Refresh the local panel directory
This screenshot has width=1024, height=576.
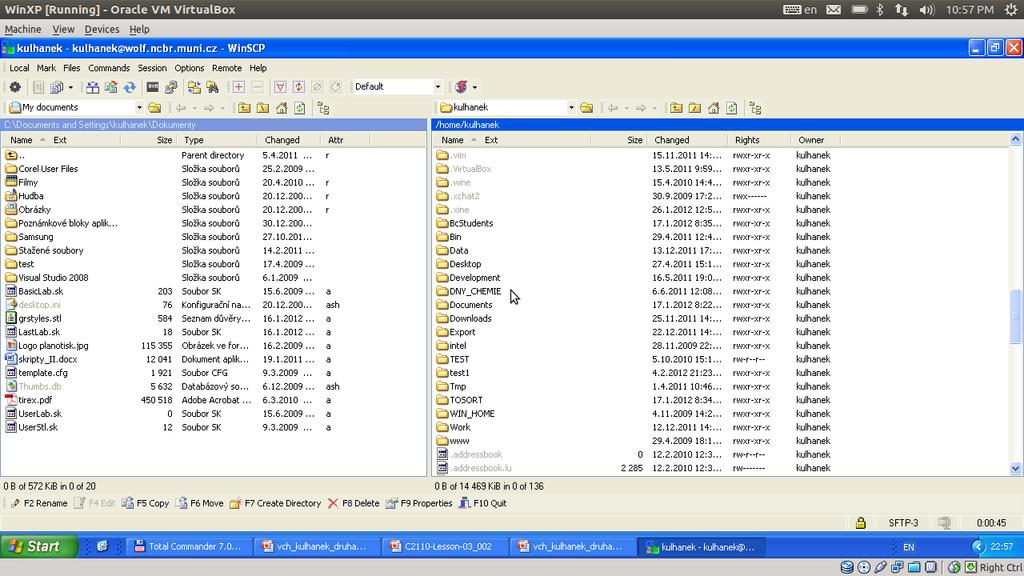[300, 108]
